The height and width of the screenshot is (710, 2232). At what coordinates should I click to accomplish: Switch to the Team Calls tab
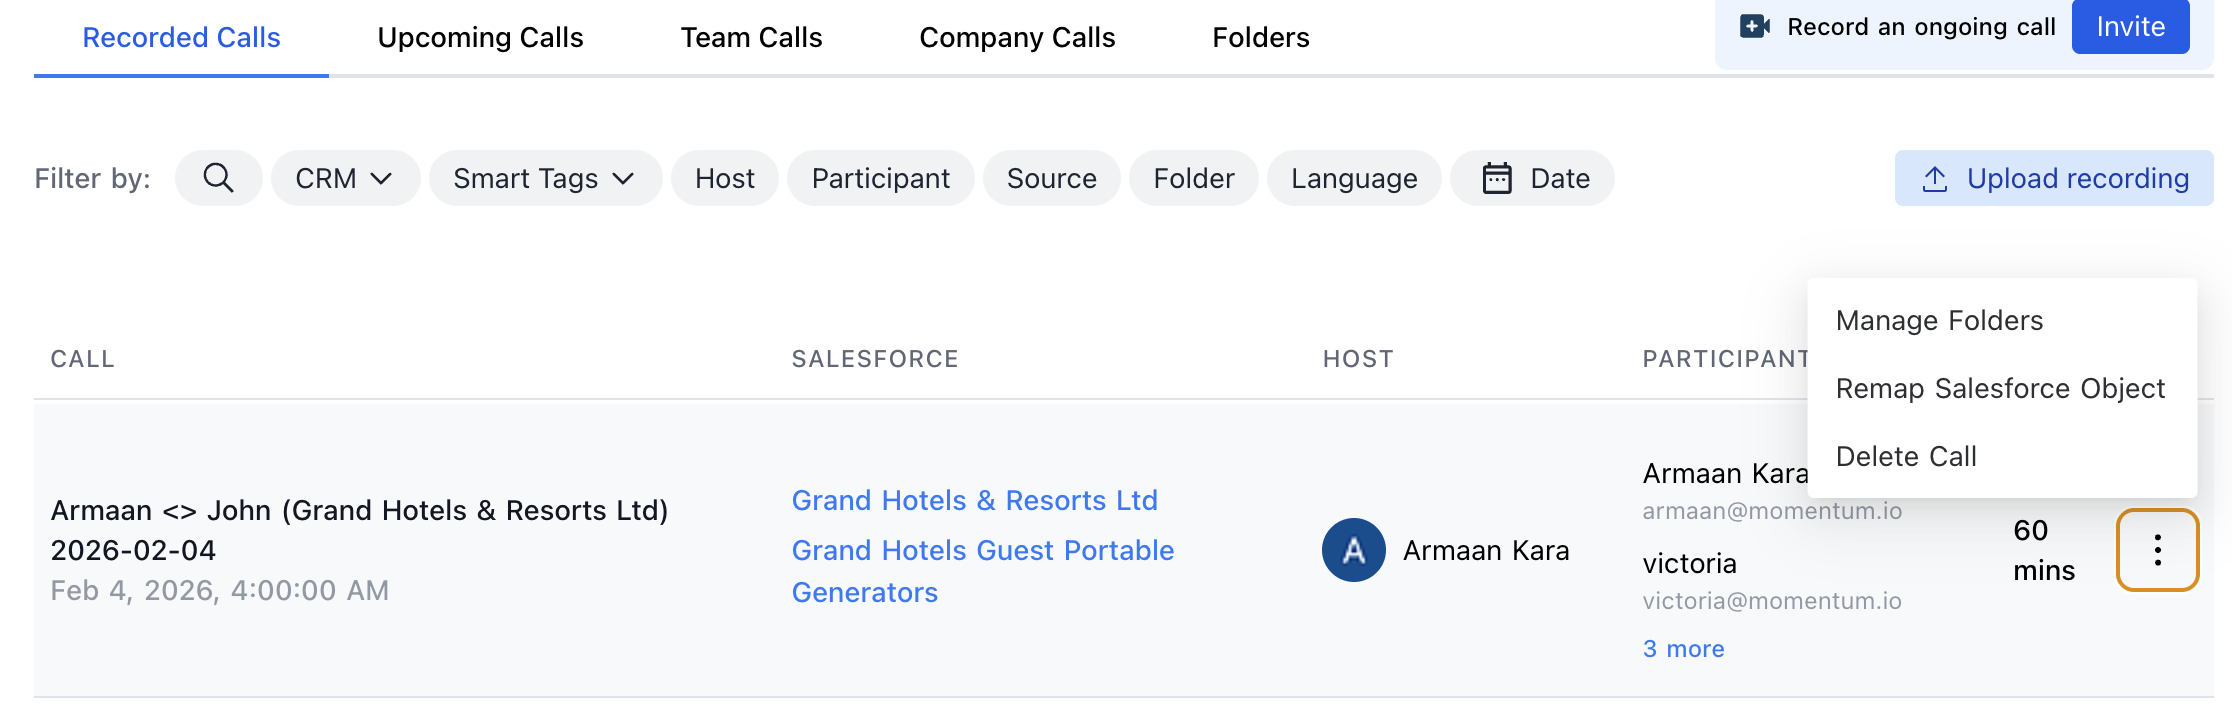(751, 37)
